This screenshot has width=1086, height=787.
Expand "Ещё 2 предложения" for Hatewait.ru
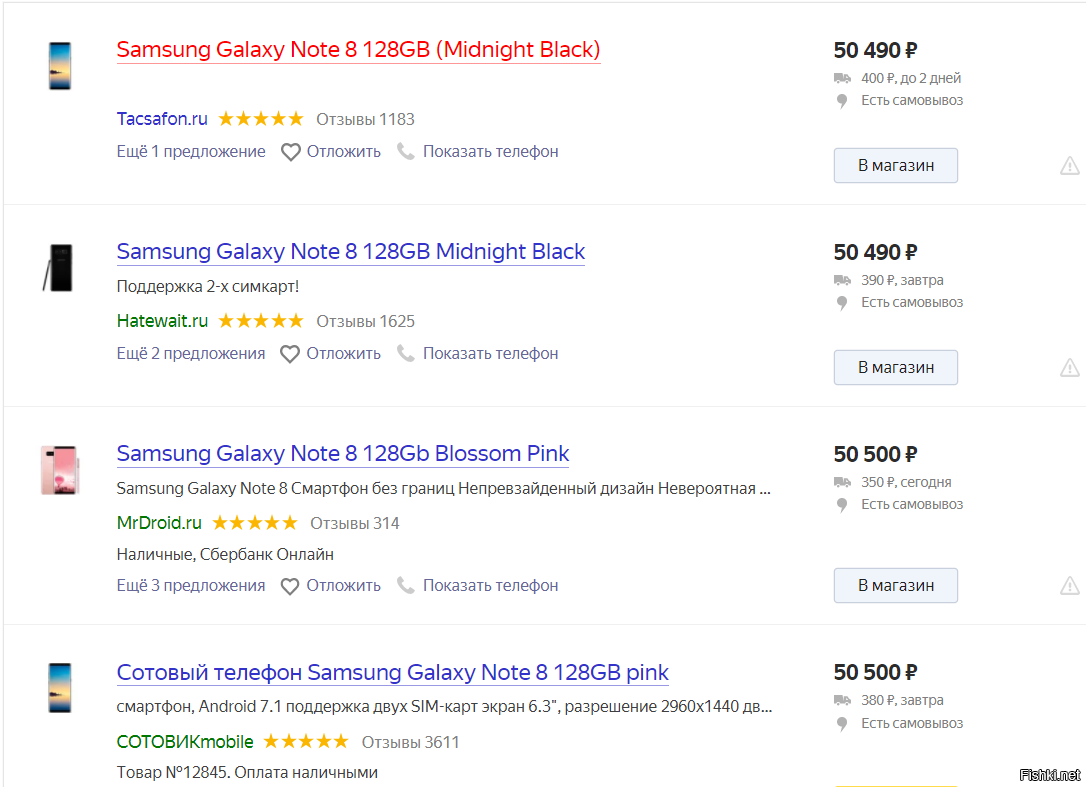(191, 354)
